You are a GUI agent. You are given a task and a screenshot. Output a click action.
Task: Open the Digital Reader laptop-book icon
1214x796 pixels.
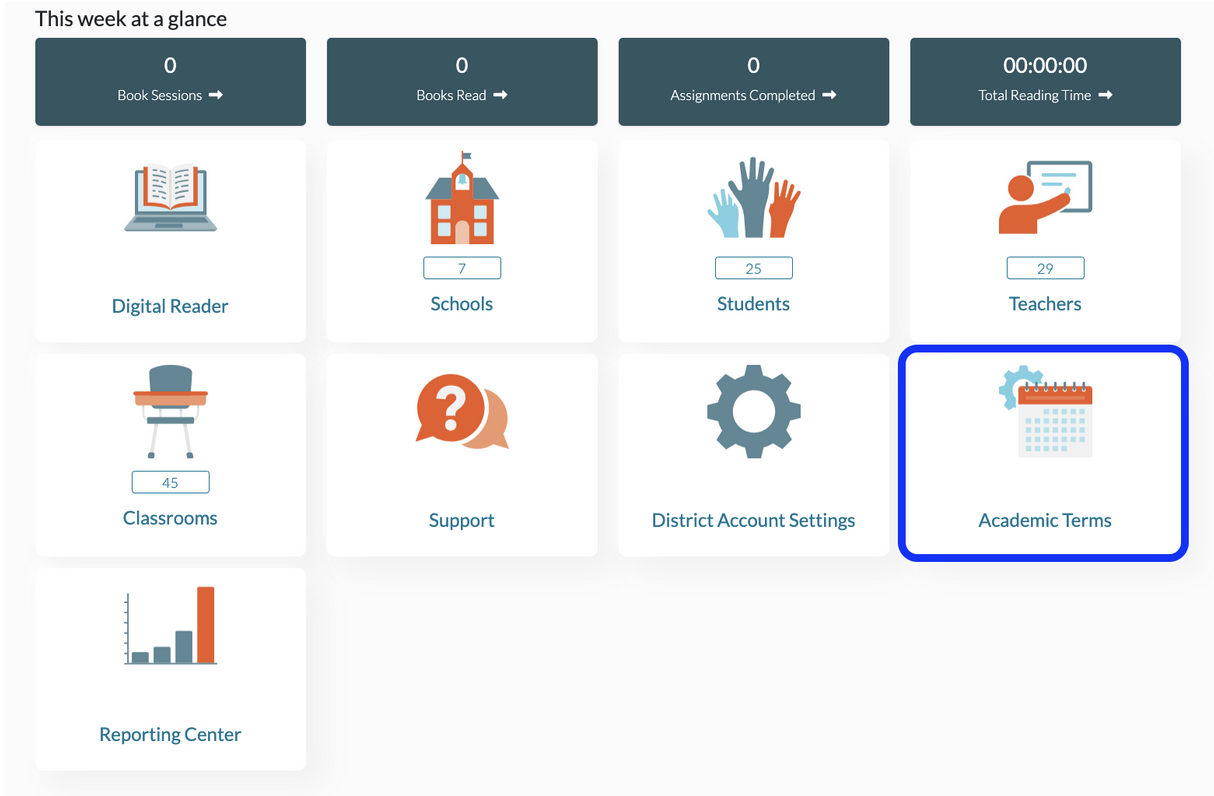tap(170, 198)
